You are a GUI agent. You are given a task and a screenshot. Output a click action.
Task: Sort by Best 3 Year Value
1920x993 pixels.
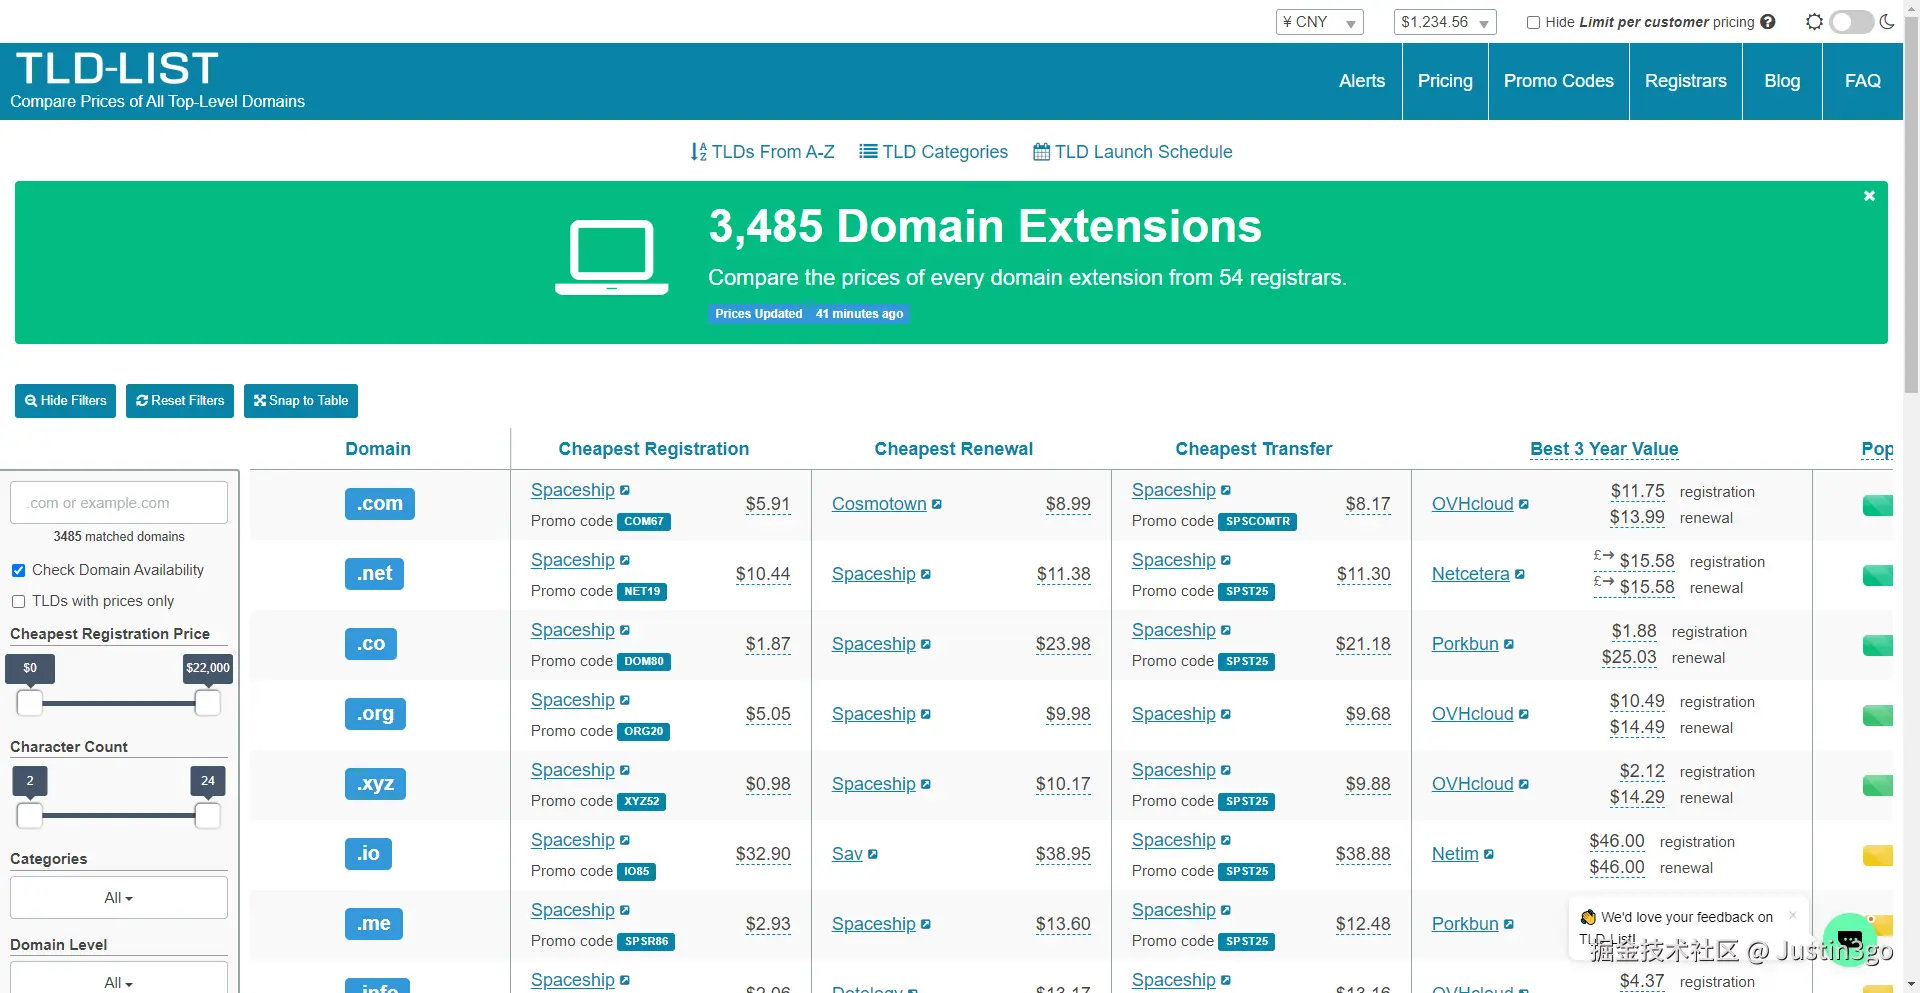point(1604,449)
